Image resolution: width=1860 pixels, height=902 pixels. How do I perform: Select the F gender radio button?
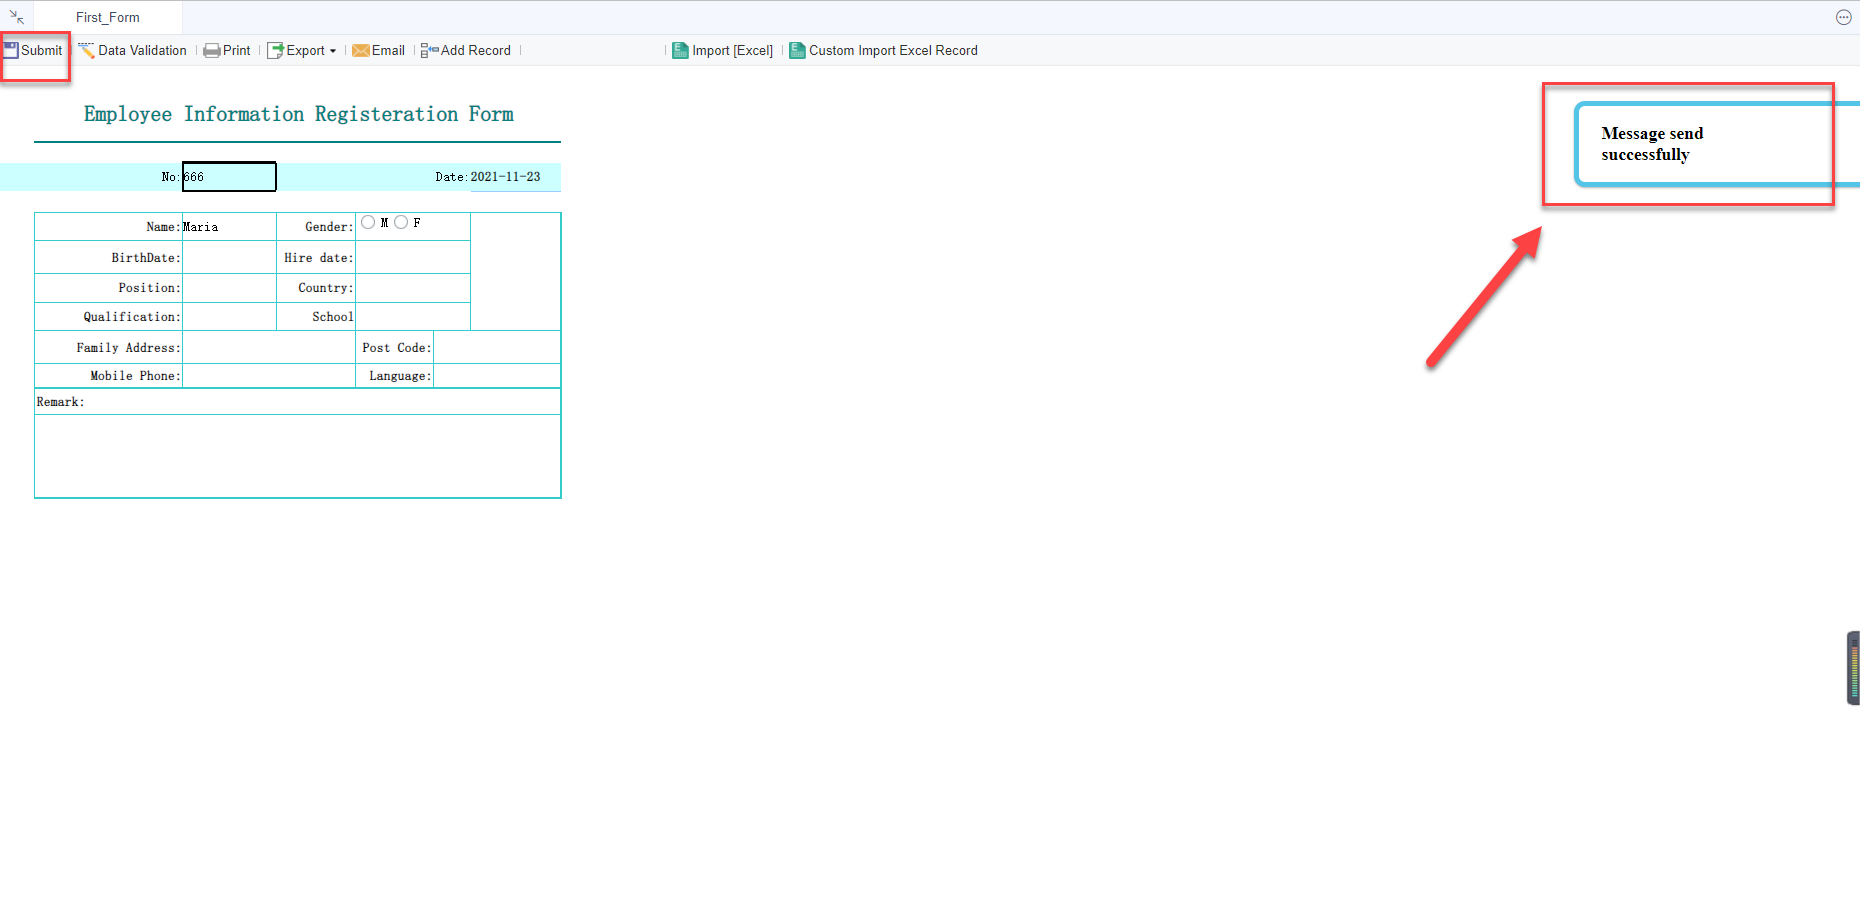click(x=401, y=222)
